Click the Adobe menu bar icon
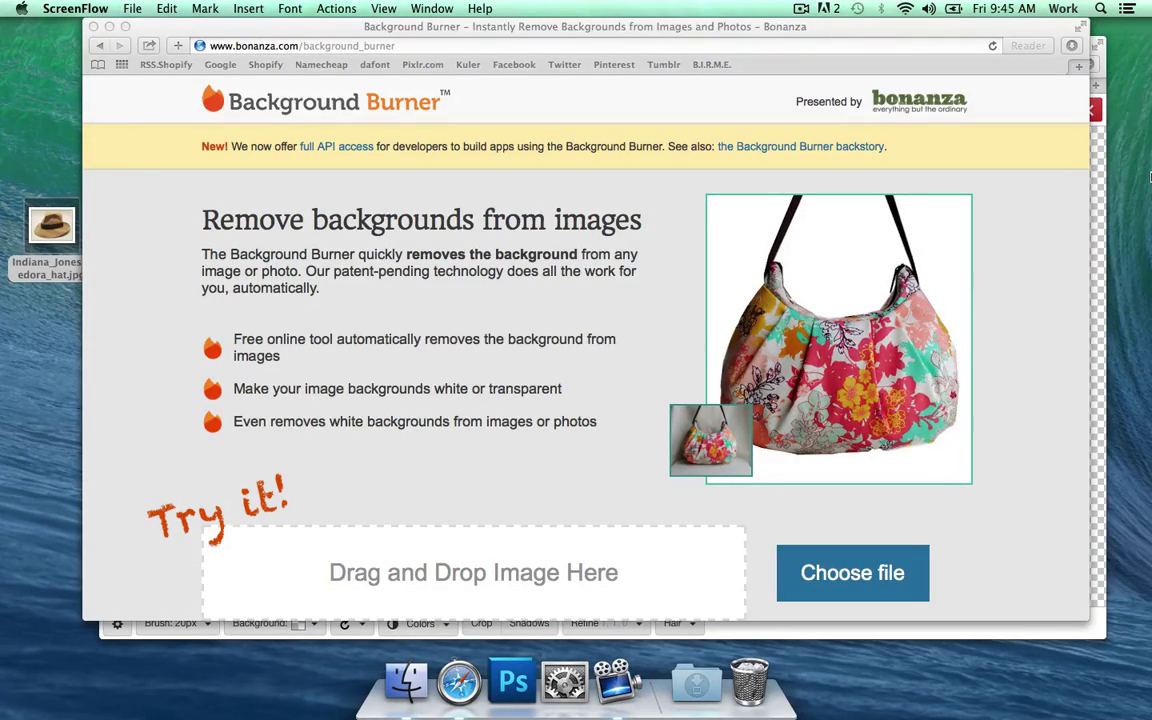Image resolution: width=1152 pixels, height=720 pixels. pos(829,9)
